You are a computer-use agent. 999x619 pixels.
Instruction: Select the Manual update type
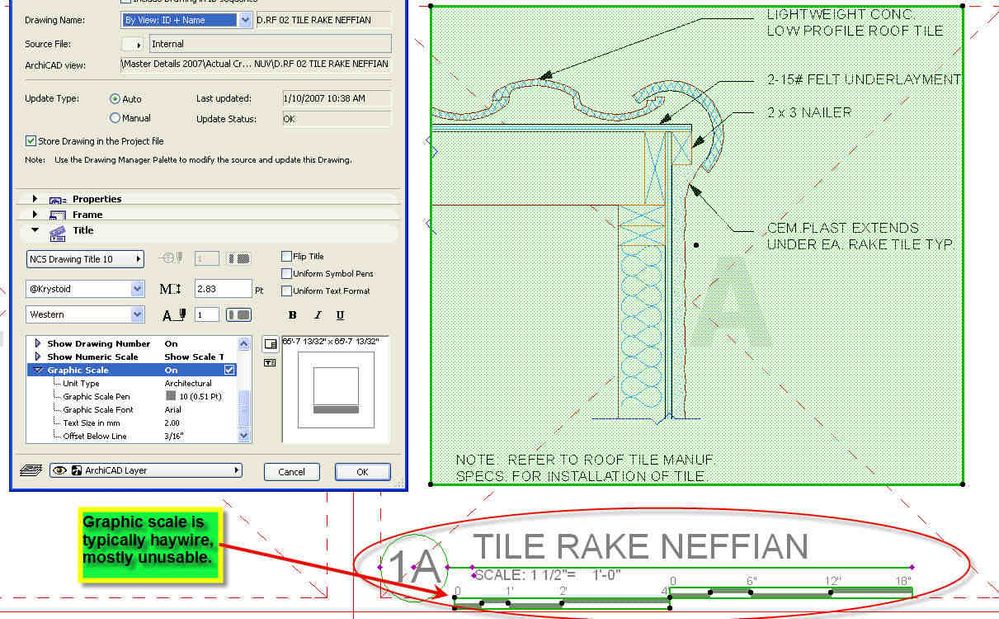click(115, 118)
